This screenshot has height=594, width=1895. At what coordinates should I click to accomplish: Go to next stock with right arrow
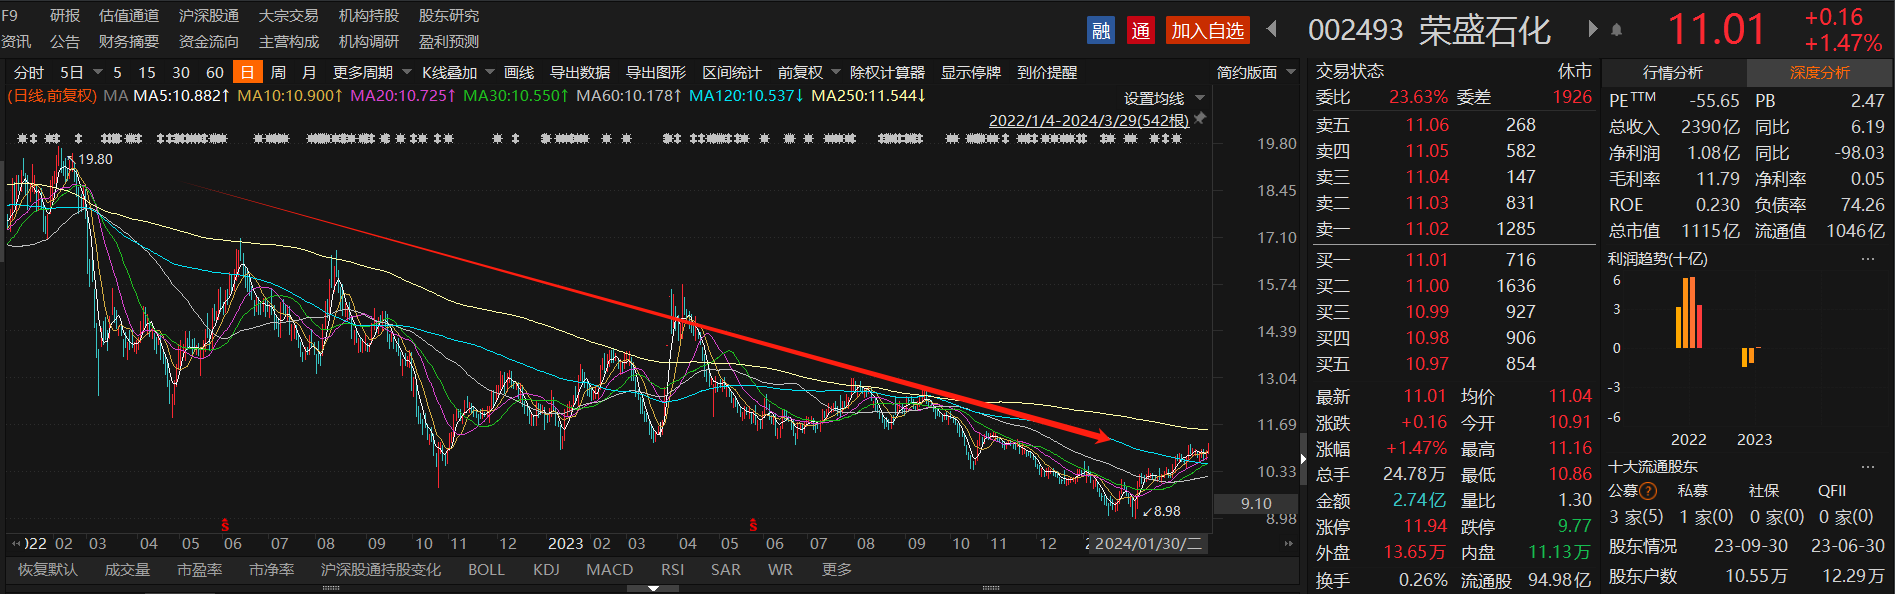(x=1593, y=29)
